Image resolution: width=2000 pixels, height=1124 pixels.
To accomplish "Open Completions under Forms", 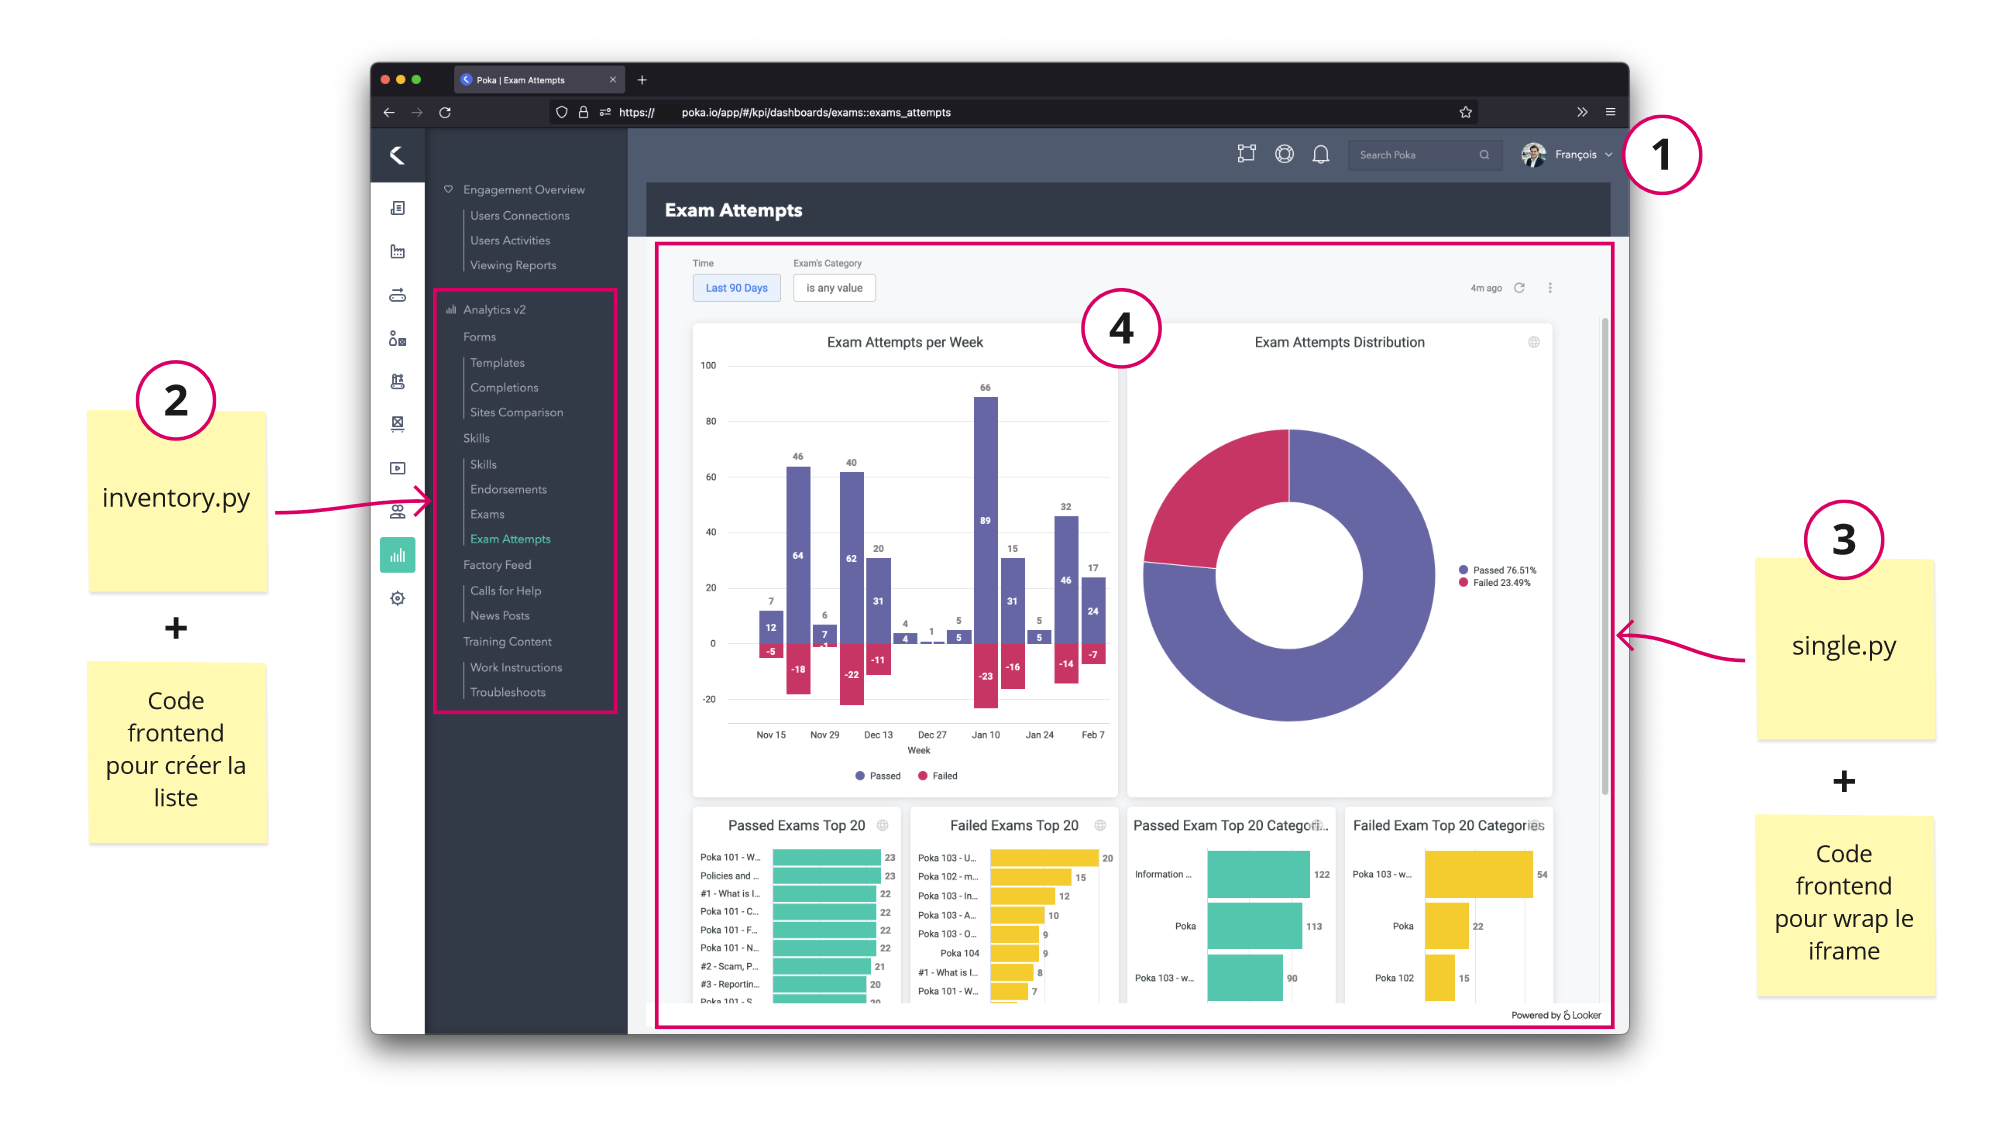I will tap(504, 388).
